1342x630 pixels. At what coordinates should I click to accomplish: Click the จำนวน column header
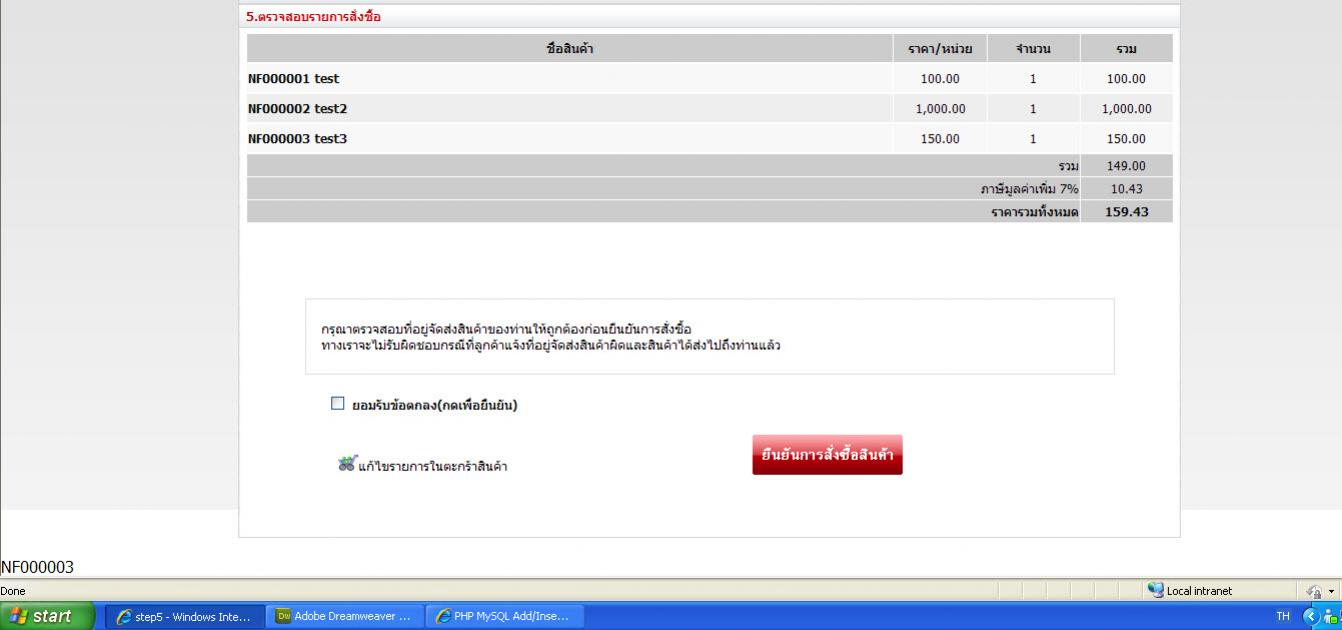(1033, 49)
